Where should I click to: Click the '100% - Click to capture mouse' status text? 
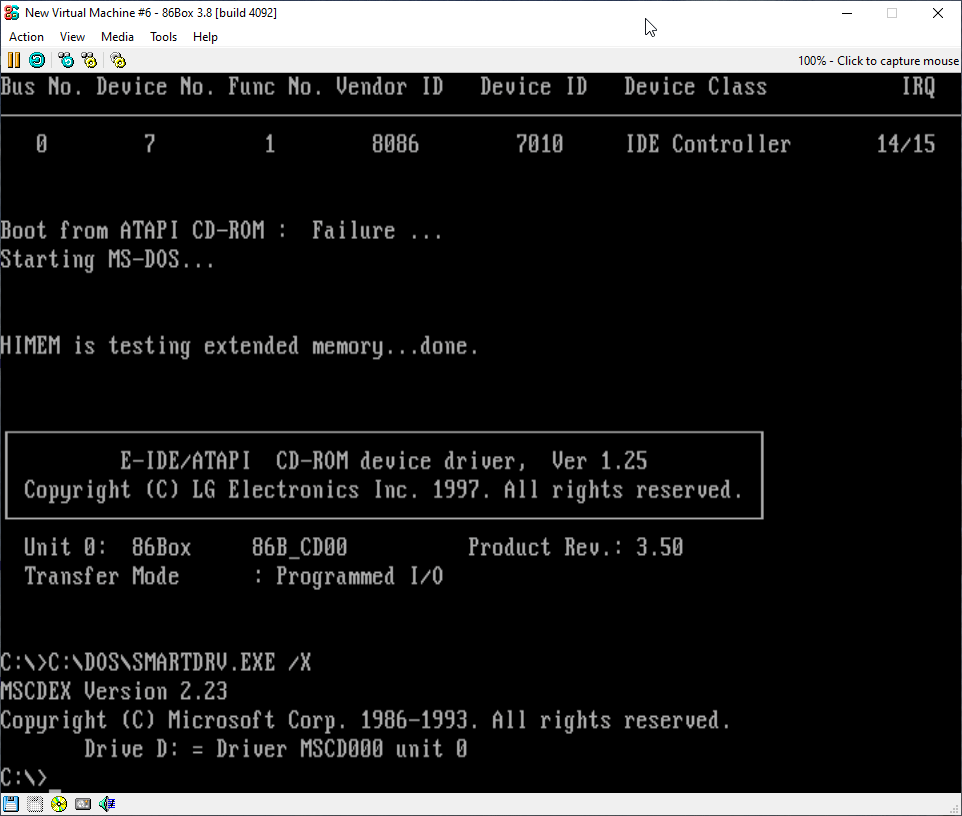(x=877, y=61)
